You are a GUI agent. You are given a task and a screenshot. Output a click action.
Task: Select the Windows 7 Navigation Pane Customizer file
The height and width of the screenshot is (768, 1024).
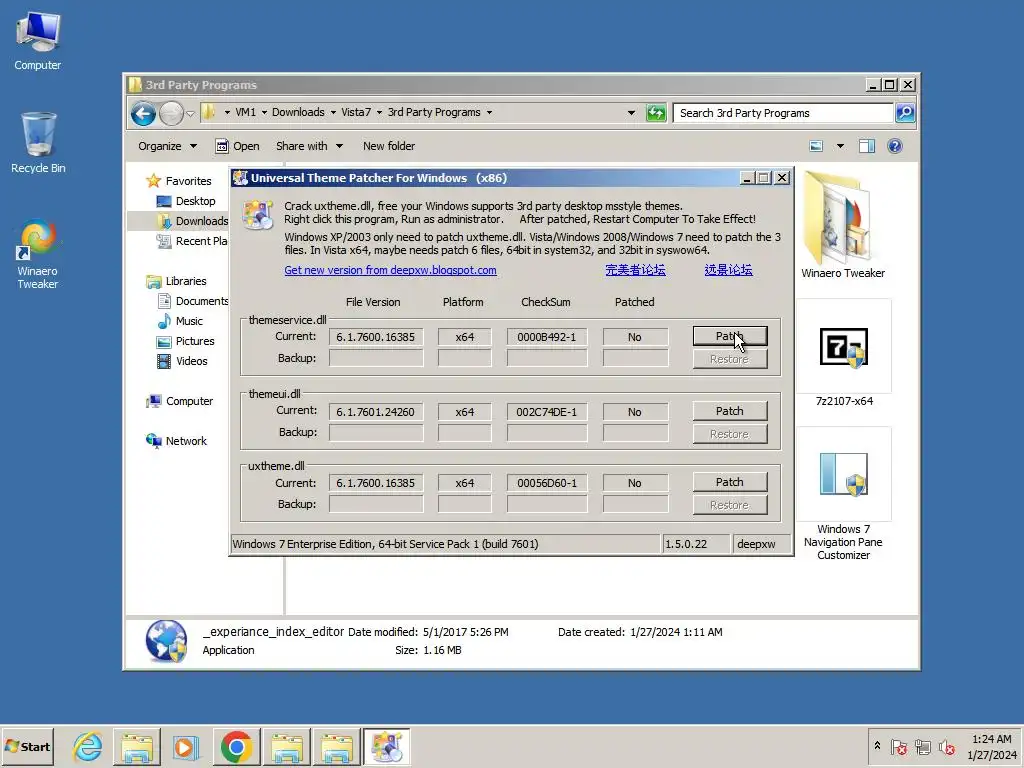(x=844, y=495)
